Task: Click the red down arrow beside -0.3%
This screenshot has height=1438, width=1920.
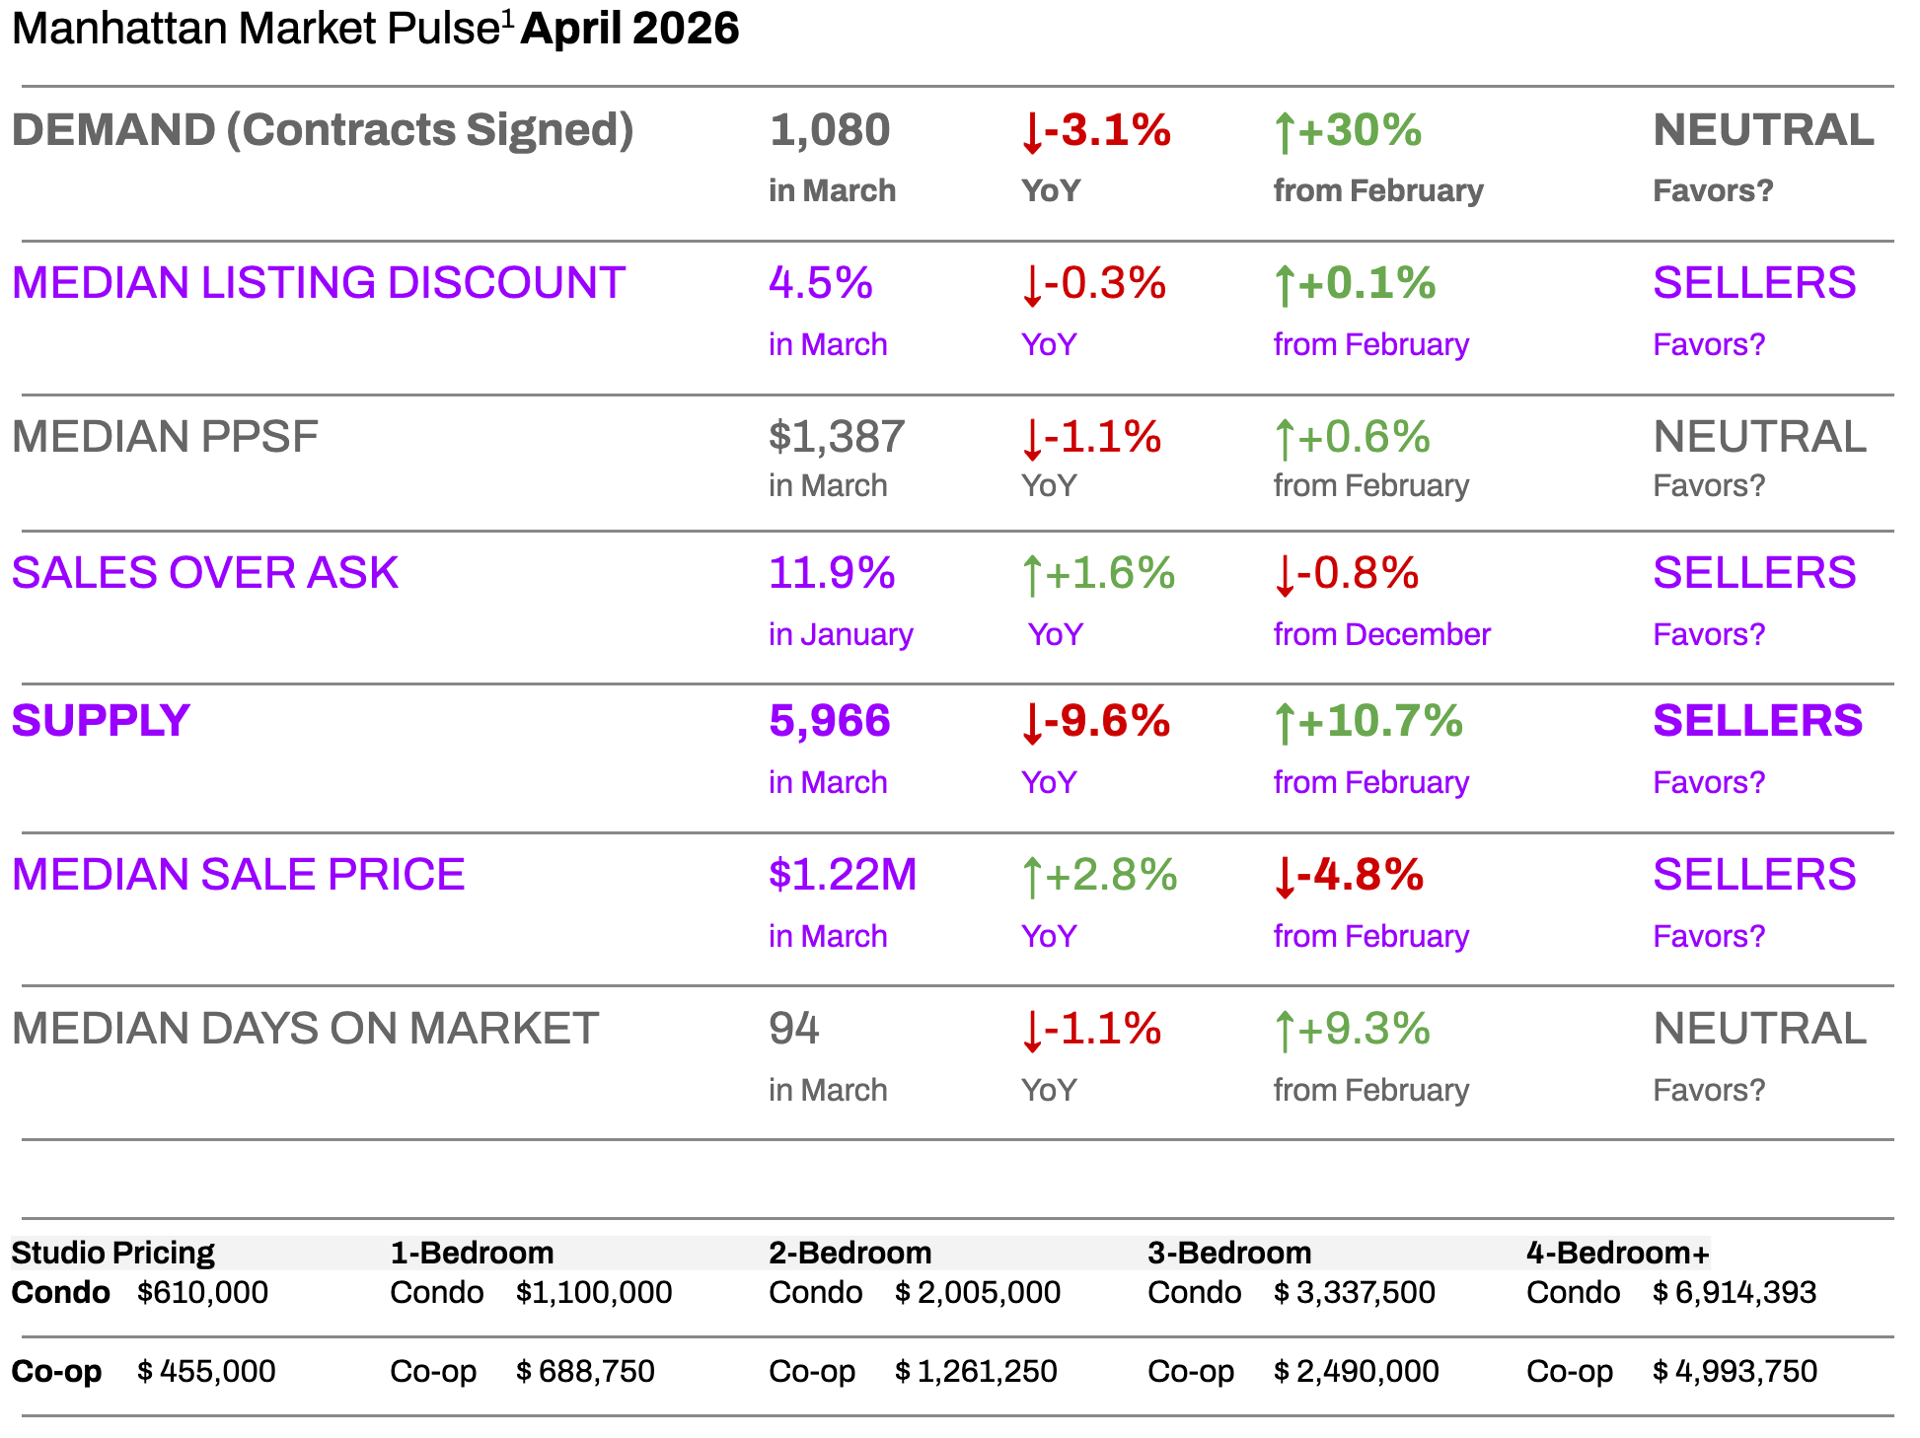Action: tap(1032, 286)
